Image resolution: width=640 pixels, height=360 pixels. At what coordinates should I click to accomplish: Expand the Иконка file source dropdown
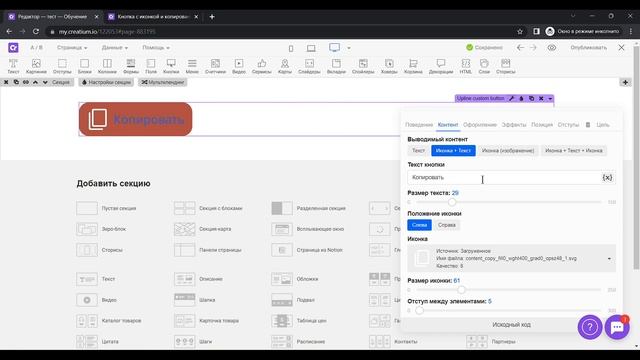(x=609, y=259)
